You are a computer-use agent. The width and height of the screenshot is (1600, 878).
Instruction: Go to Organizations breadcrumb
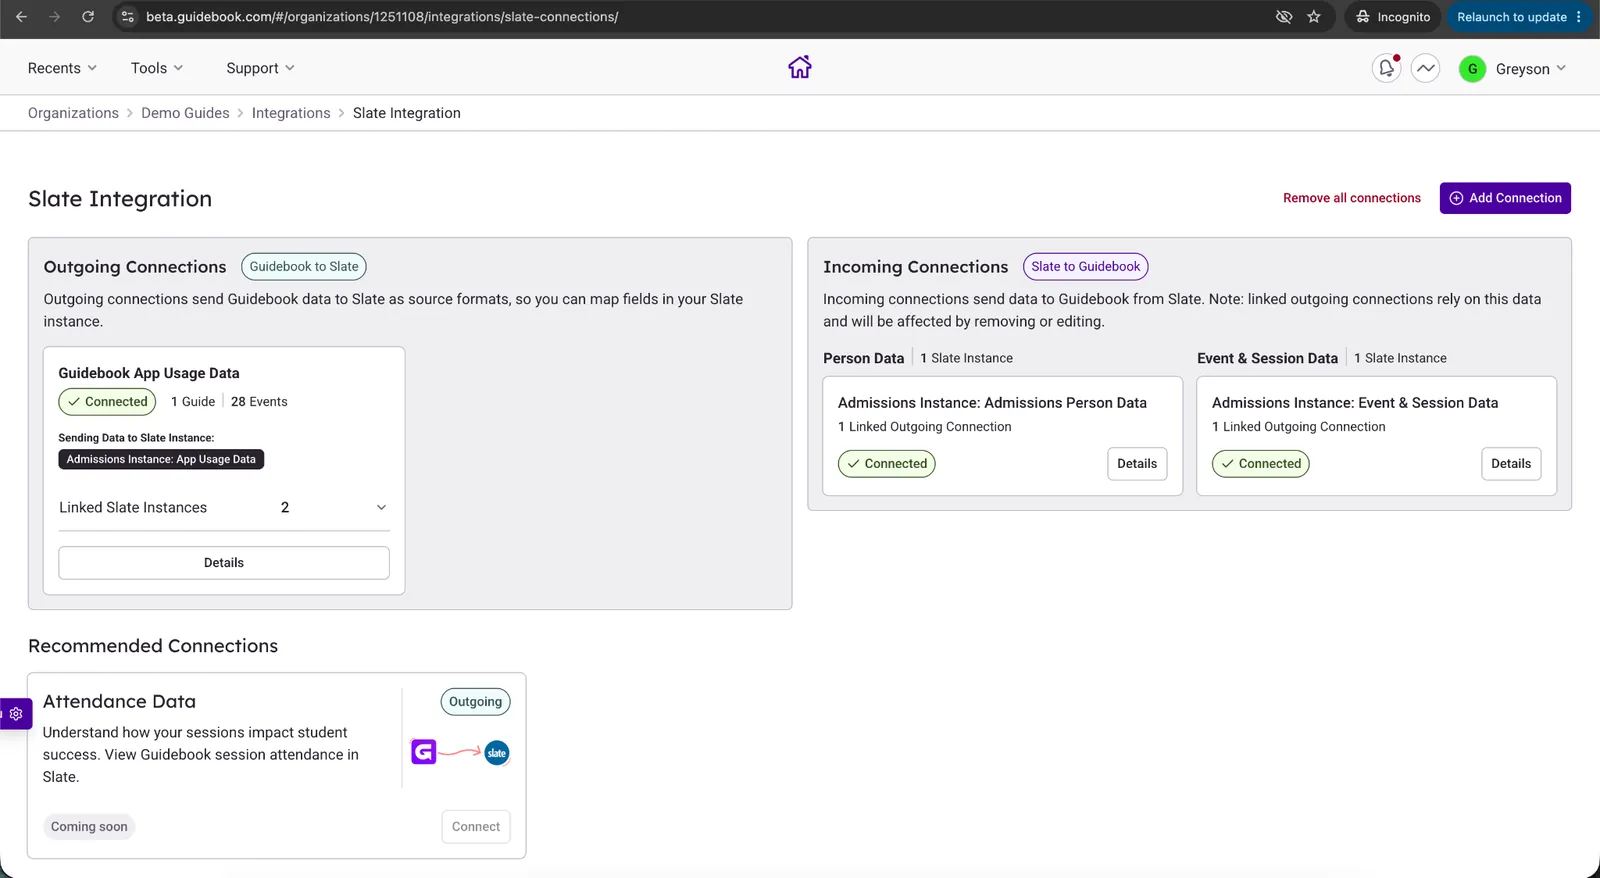(73, 113)
